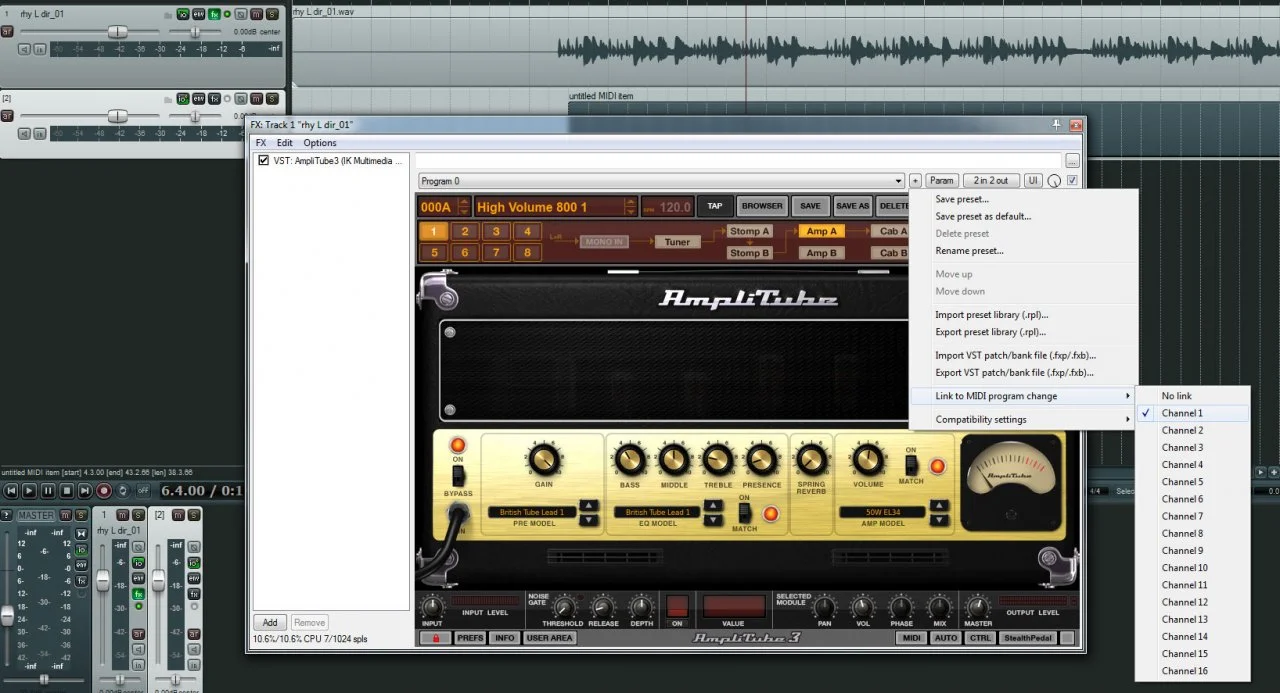This screenshot has height=693, width=1280.
Task: Click the BROWSER button in AmpliTube
Action: tap(762, 206)
